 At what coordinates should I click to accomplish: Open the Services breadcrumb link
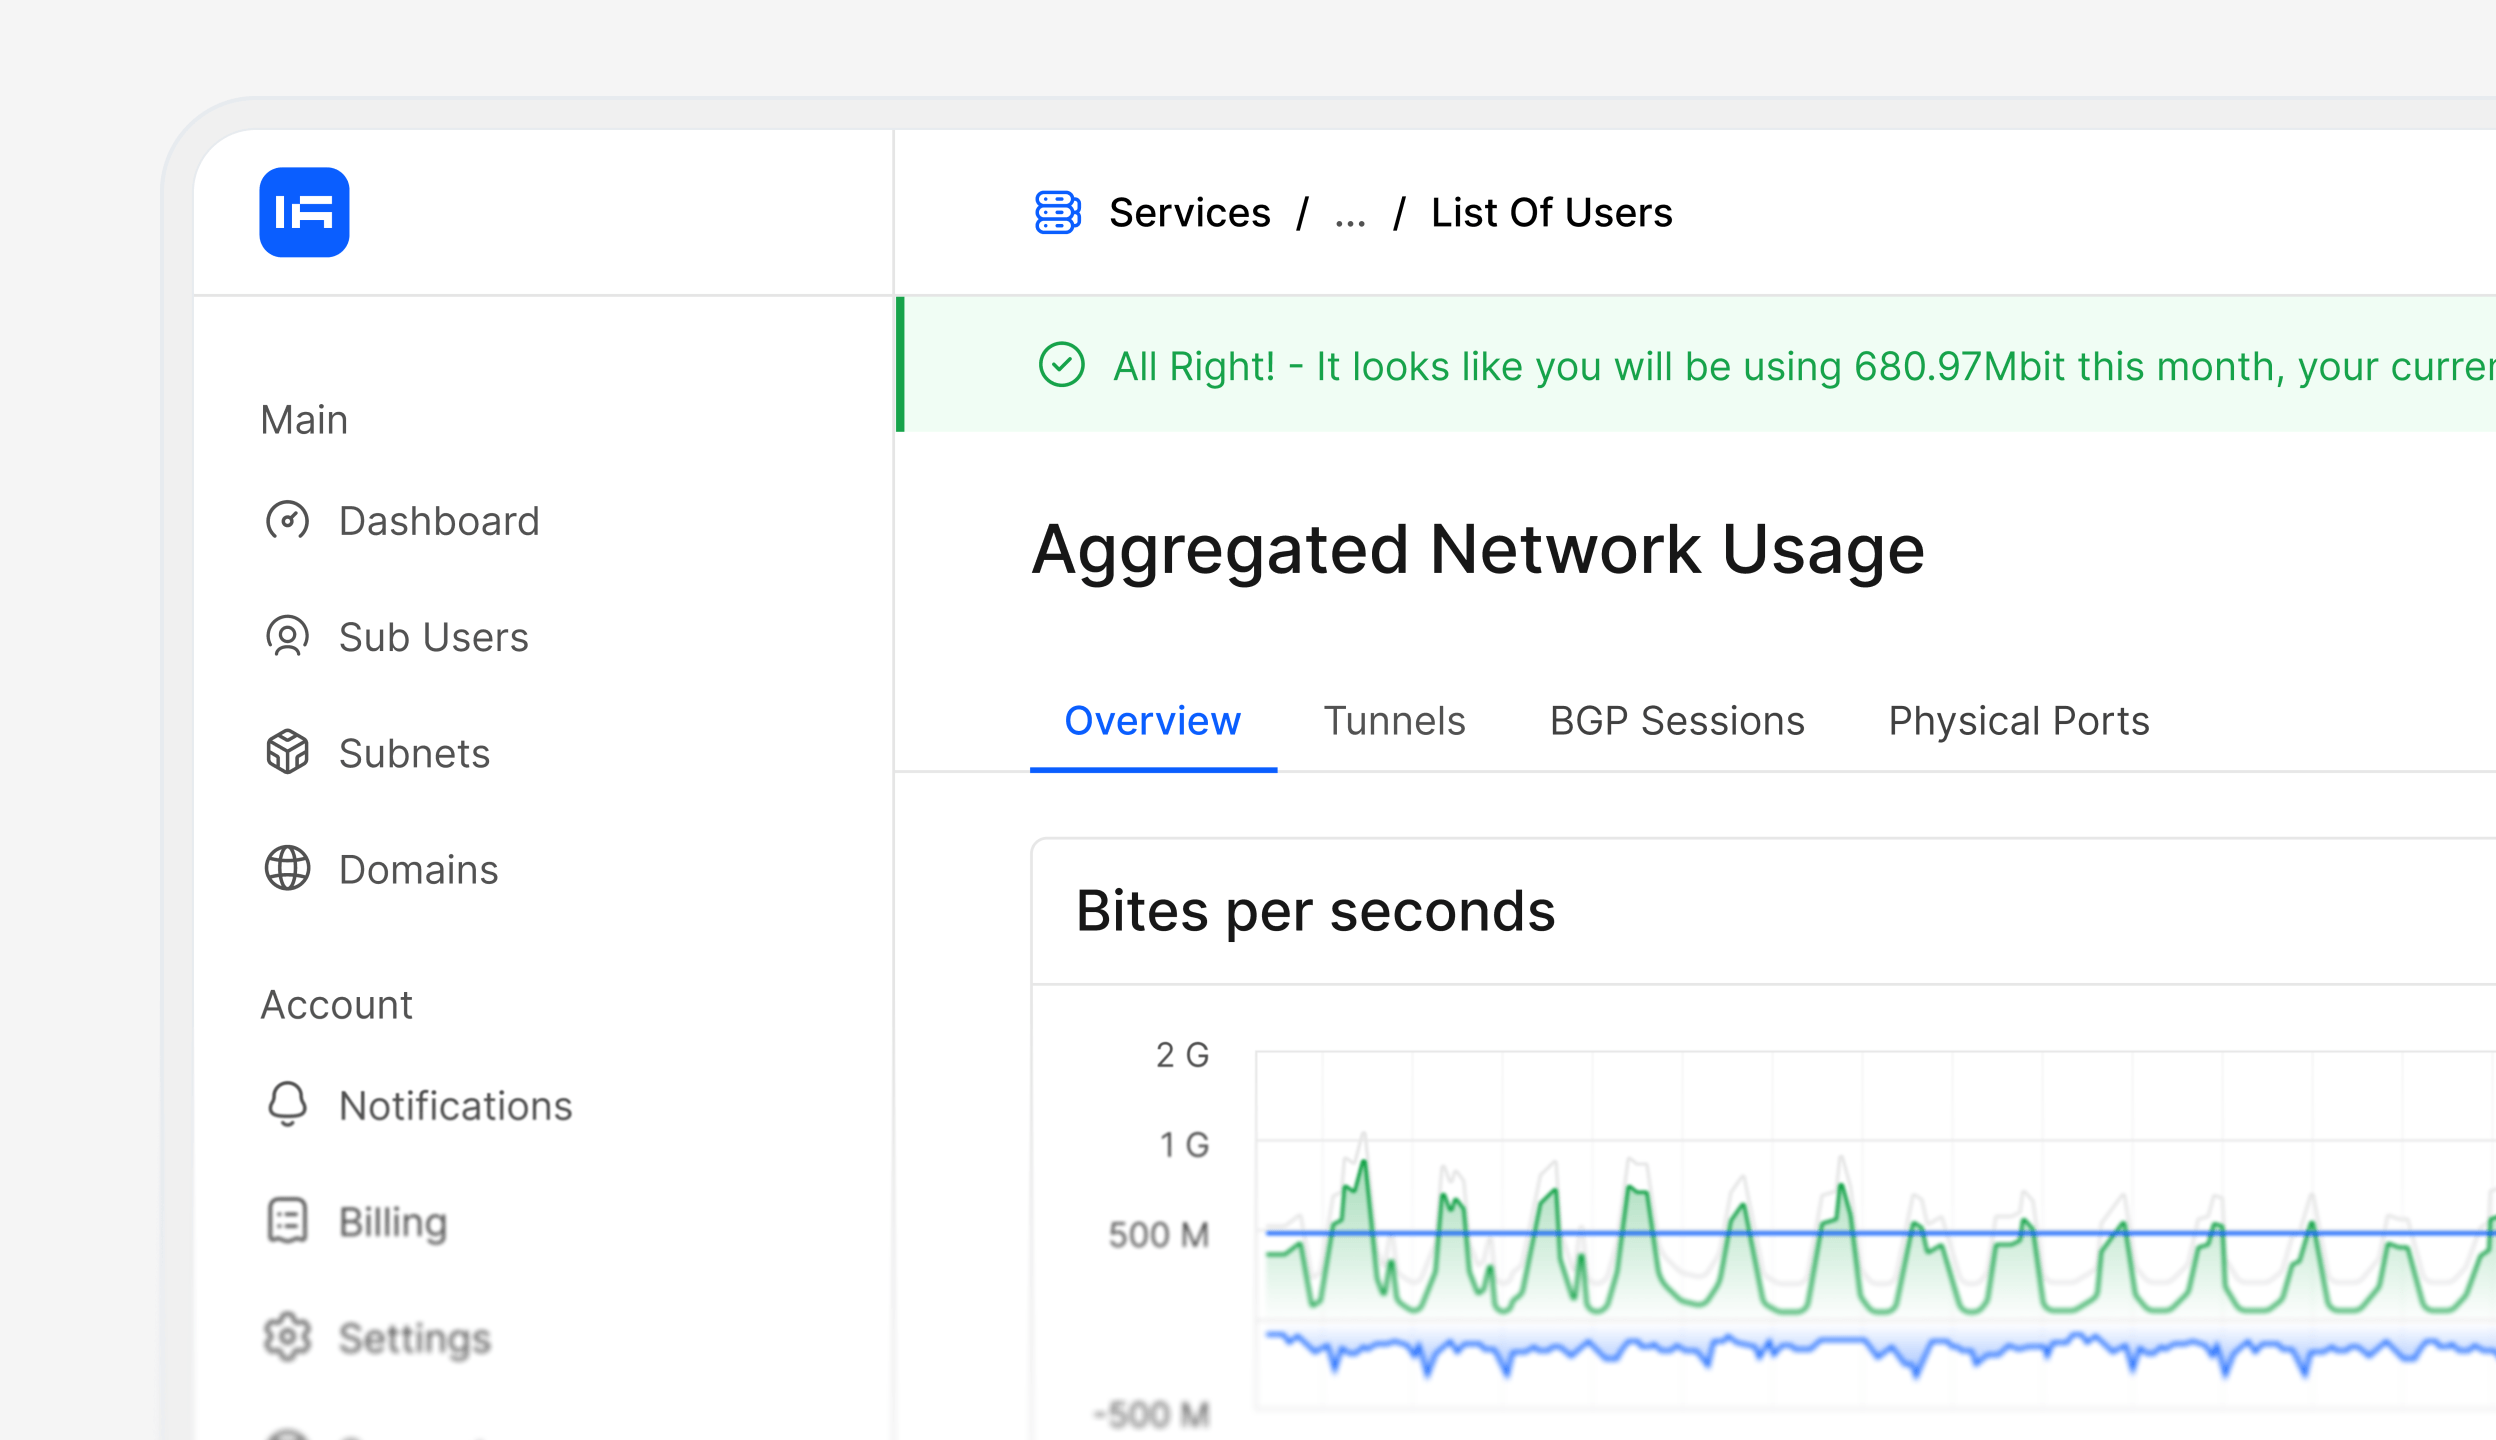click(1189, 213)
